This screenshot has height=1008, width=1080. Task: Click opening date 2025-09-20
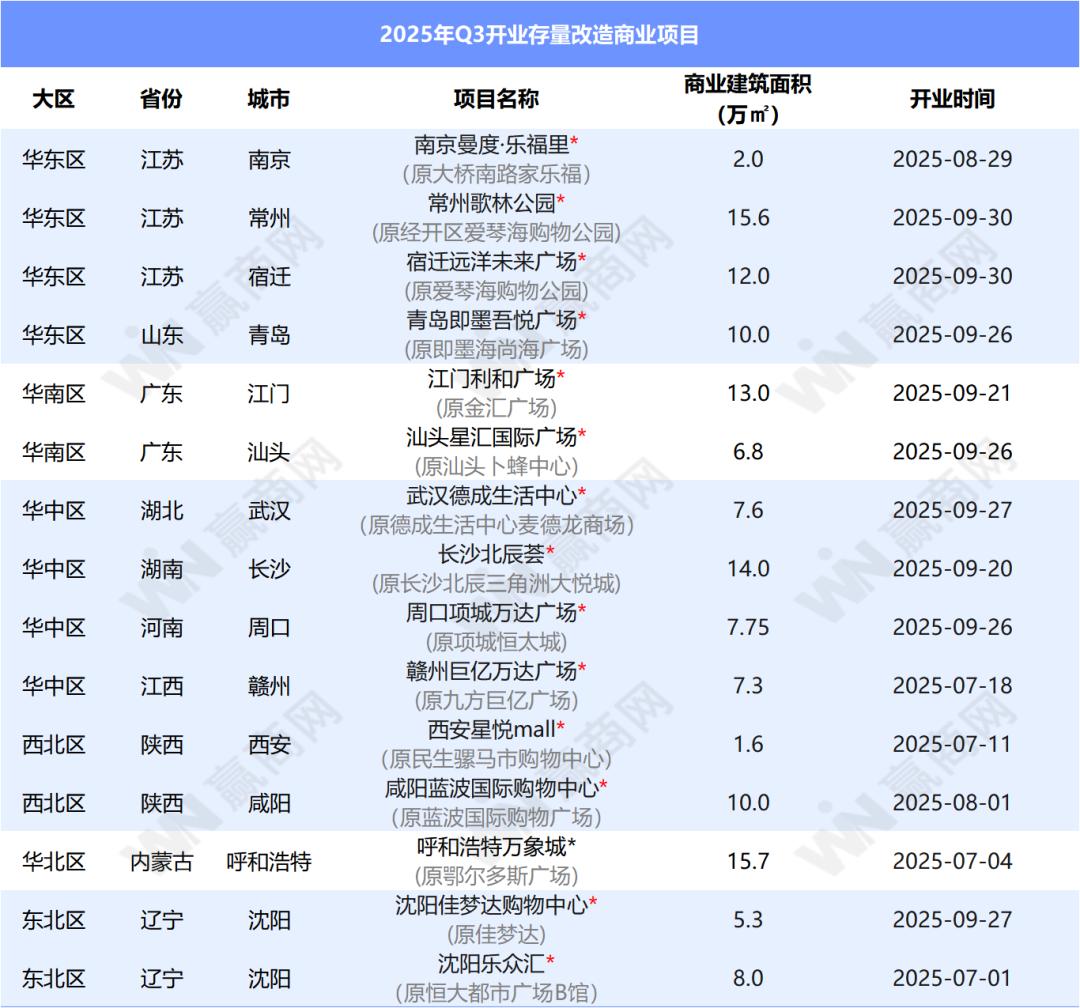pyautogui.click(x=953, y=569)
